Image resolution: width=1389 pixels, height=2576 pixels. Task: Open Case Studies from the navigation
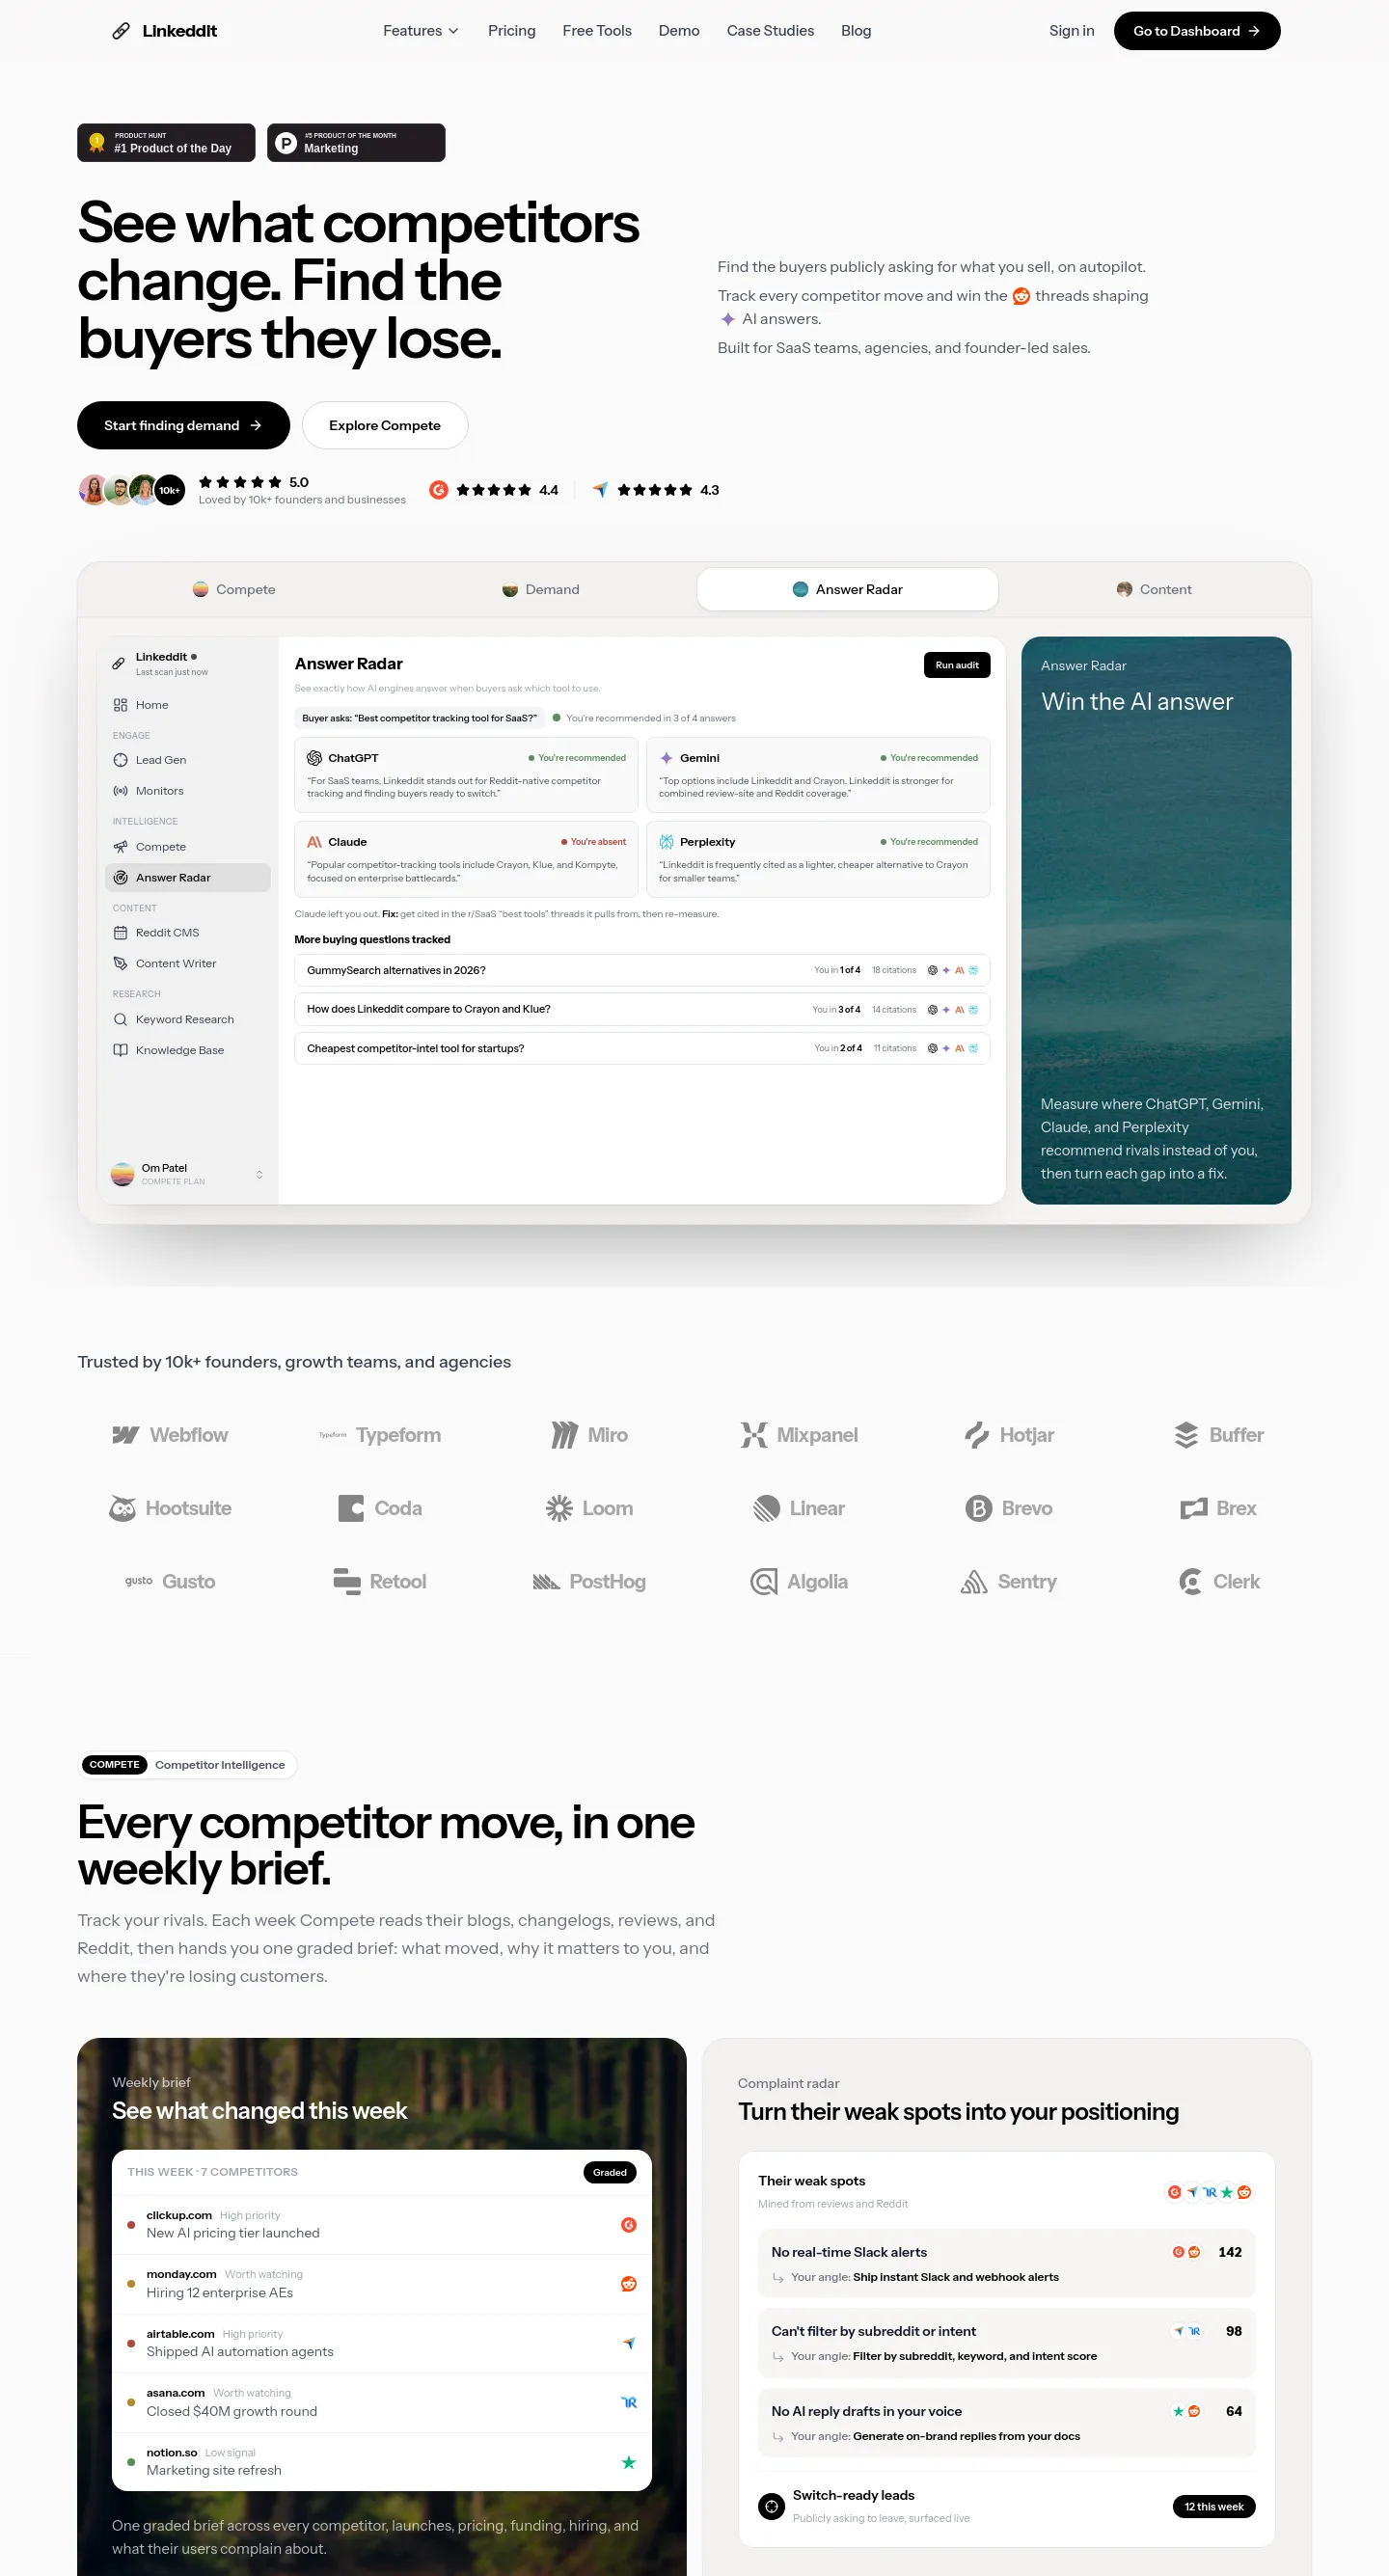tap(770, 31)
